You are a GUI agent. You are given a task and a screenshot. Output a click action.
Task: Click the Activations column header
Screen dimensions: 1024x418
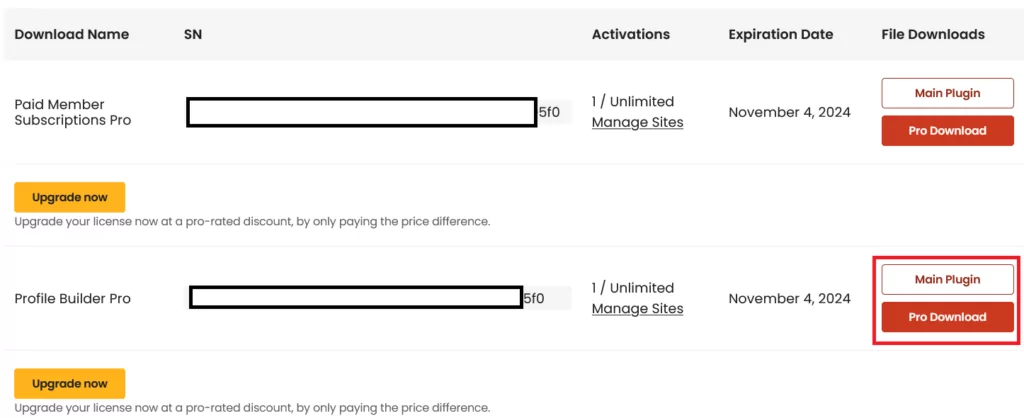[x=631, y=35]
